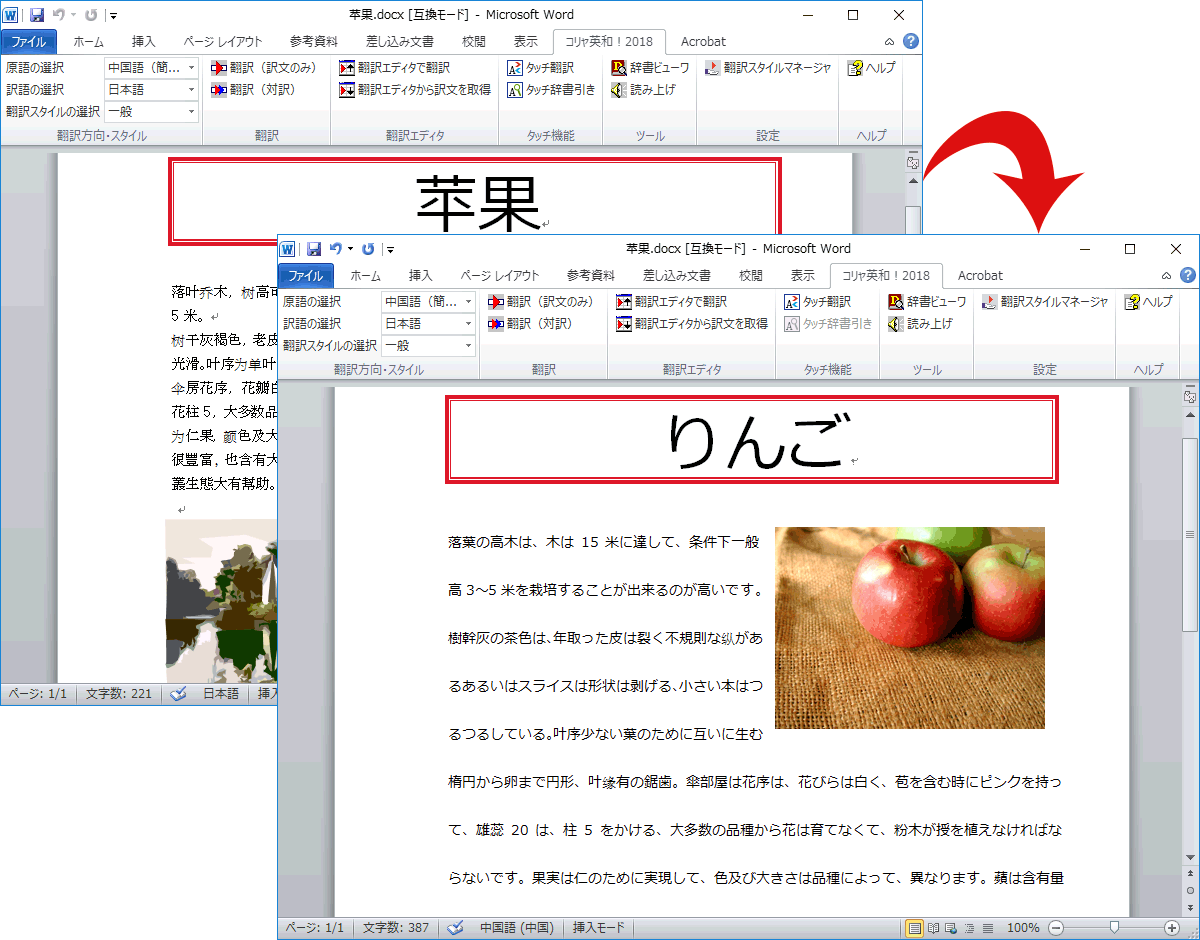Click 翻訳（対訳） icon in front window

[x=496, y=324]
